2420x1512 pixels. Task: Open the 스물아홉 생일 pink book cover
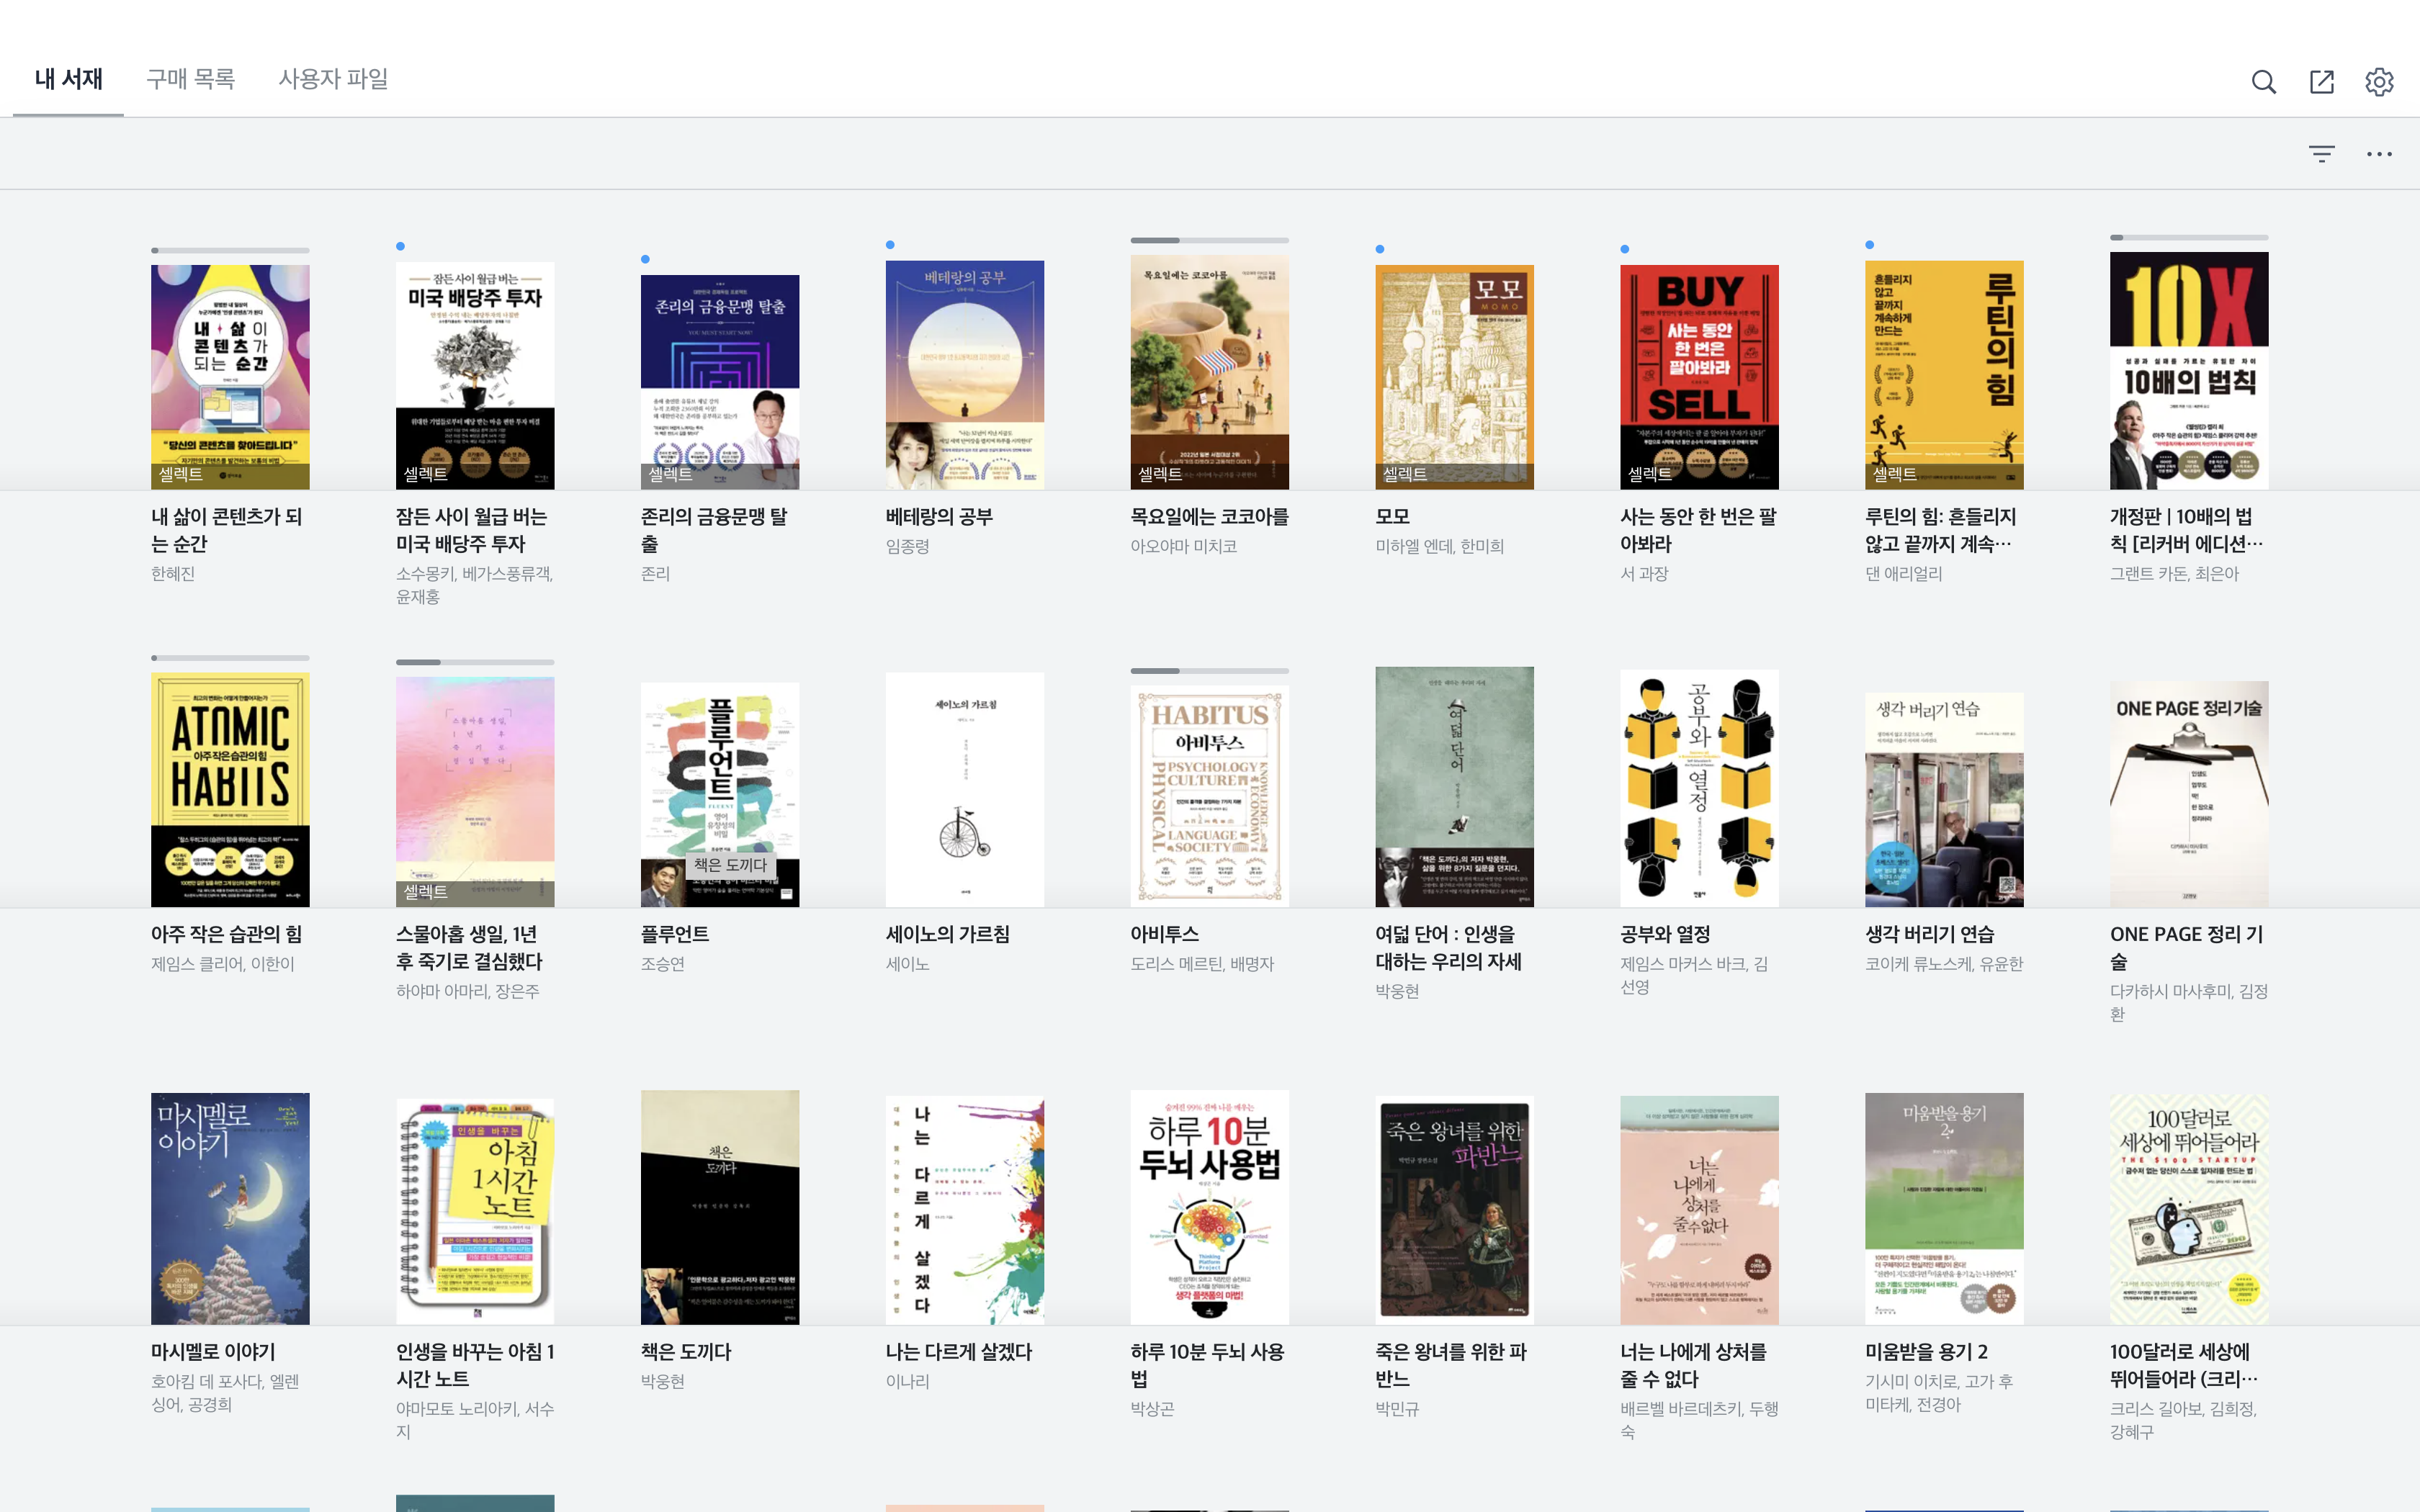coord(475,792)
